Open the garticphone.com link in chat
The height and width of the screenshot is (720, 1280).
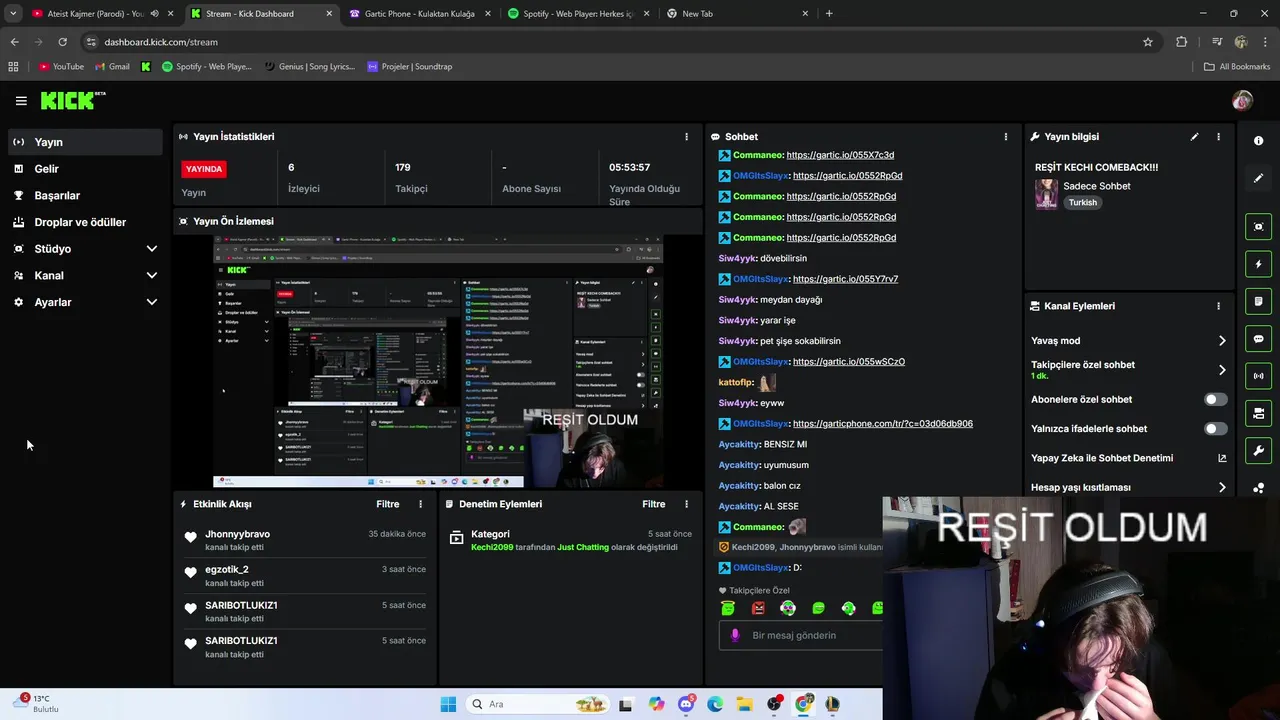882,424
